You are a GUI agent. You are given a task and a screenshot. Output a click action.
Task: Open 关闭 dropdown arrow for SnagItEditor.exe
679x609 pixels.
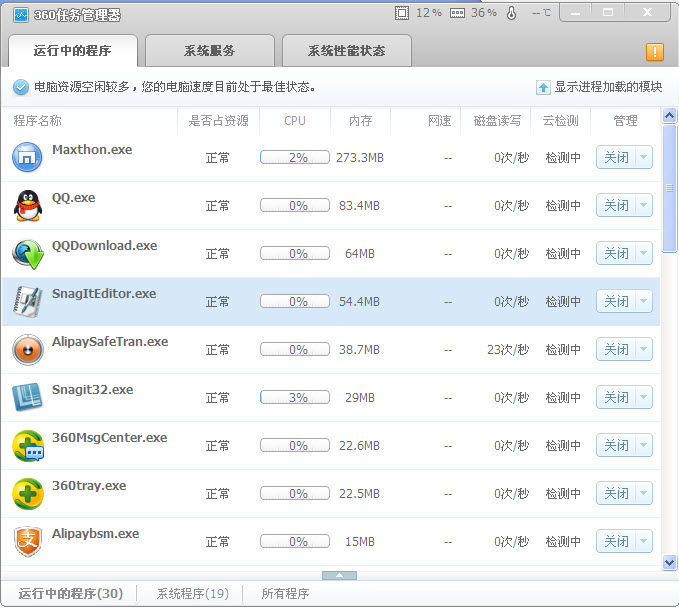643,301
